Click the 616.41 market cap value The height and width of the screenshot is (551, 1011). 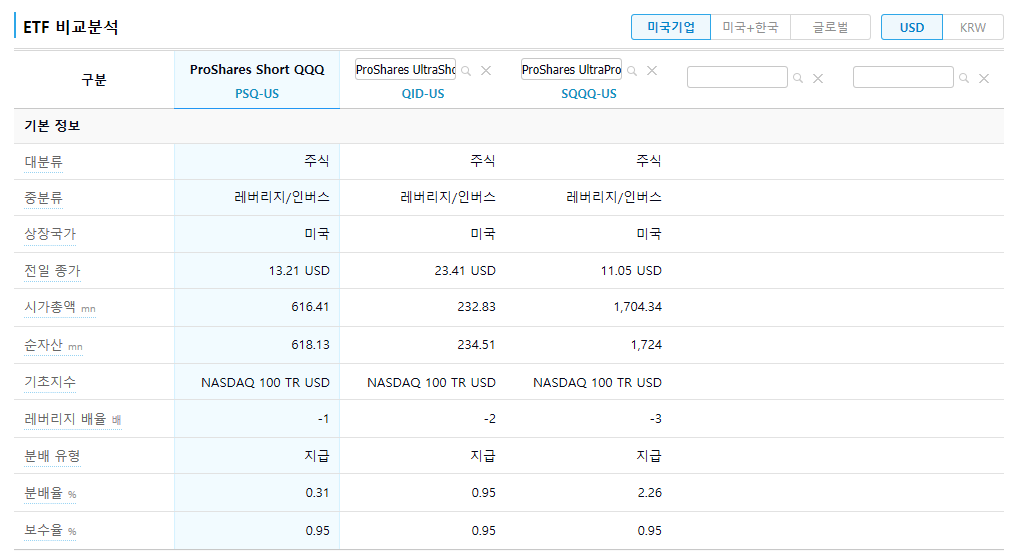coord(310,307)
